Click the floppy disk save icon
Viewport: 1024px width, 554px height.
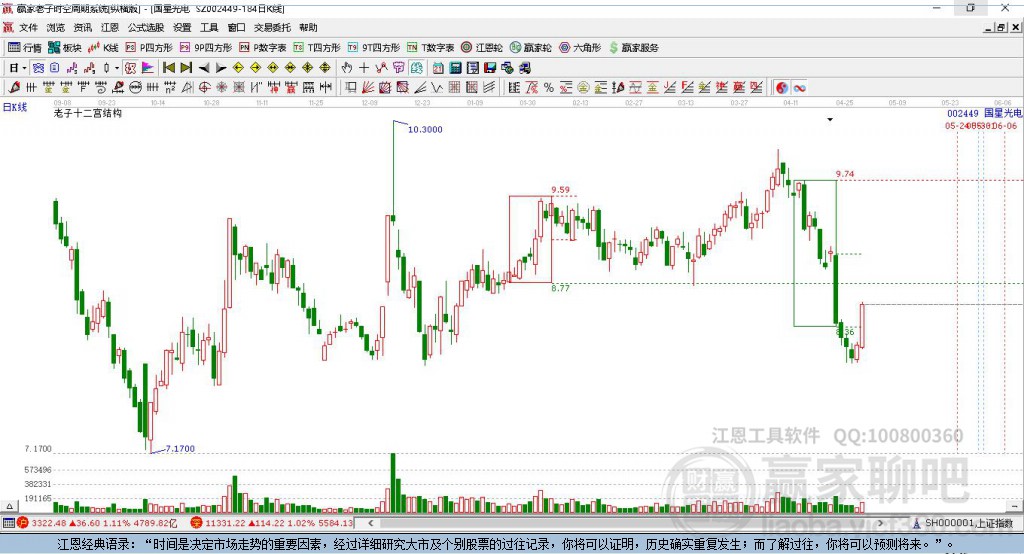tap(490, 68)
